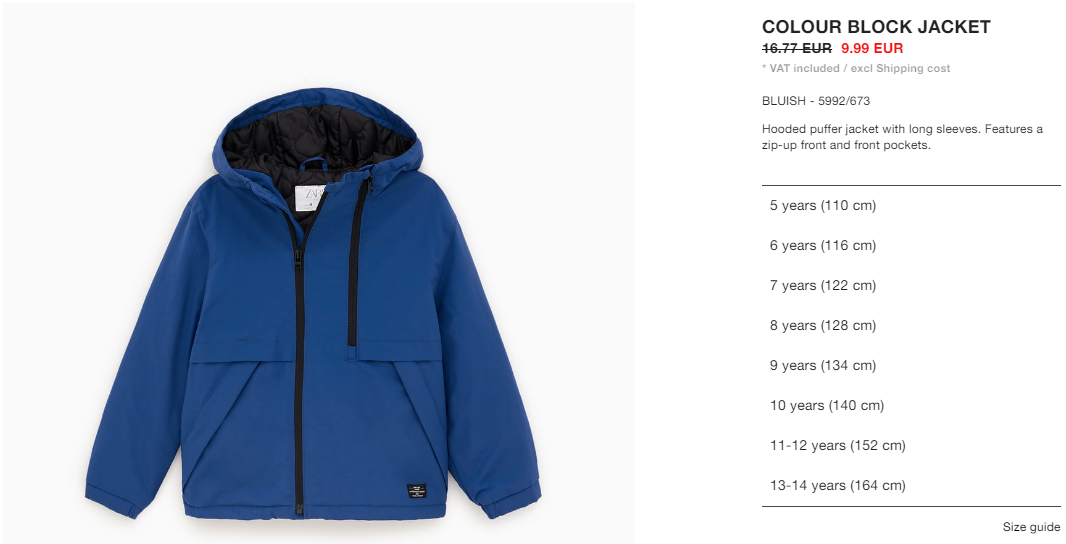Click the black label patch on jacket

416,491
